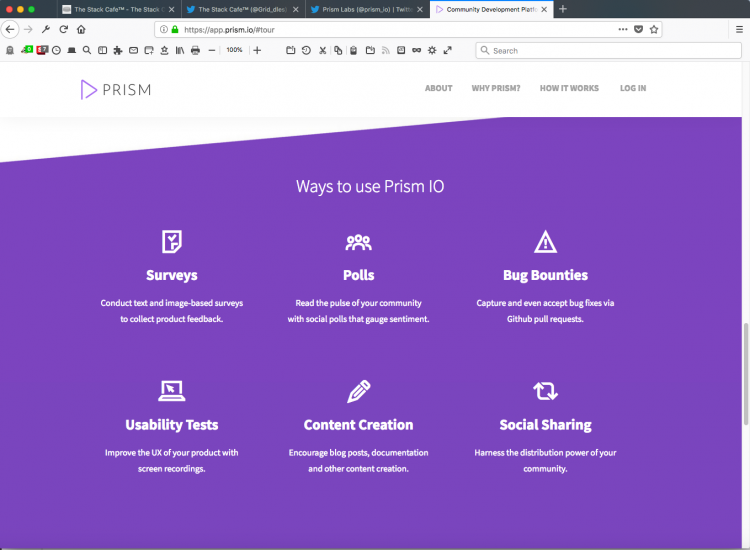Click the Social Sharing heading

(x=545, y=425)
